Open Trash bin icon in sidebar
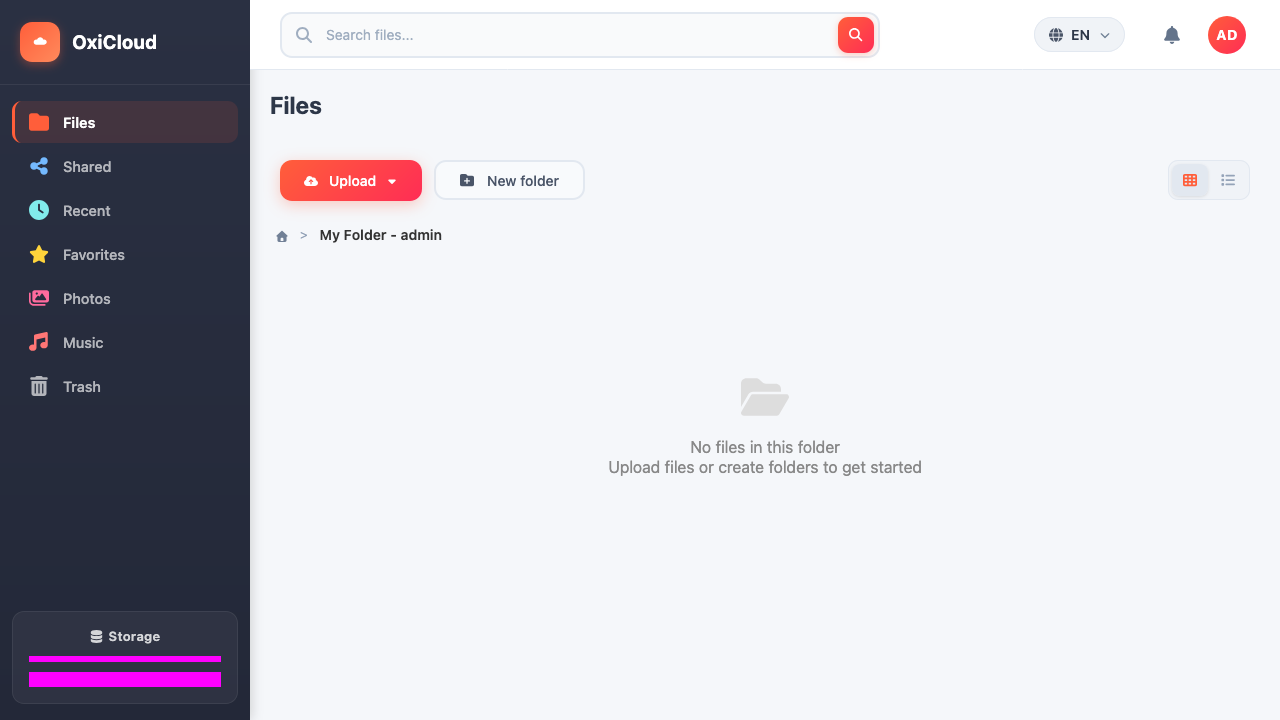1280x720 pixels. tap(39, 387)
